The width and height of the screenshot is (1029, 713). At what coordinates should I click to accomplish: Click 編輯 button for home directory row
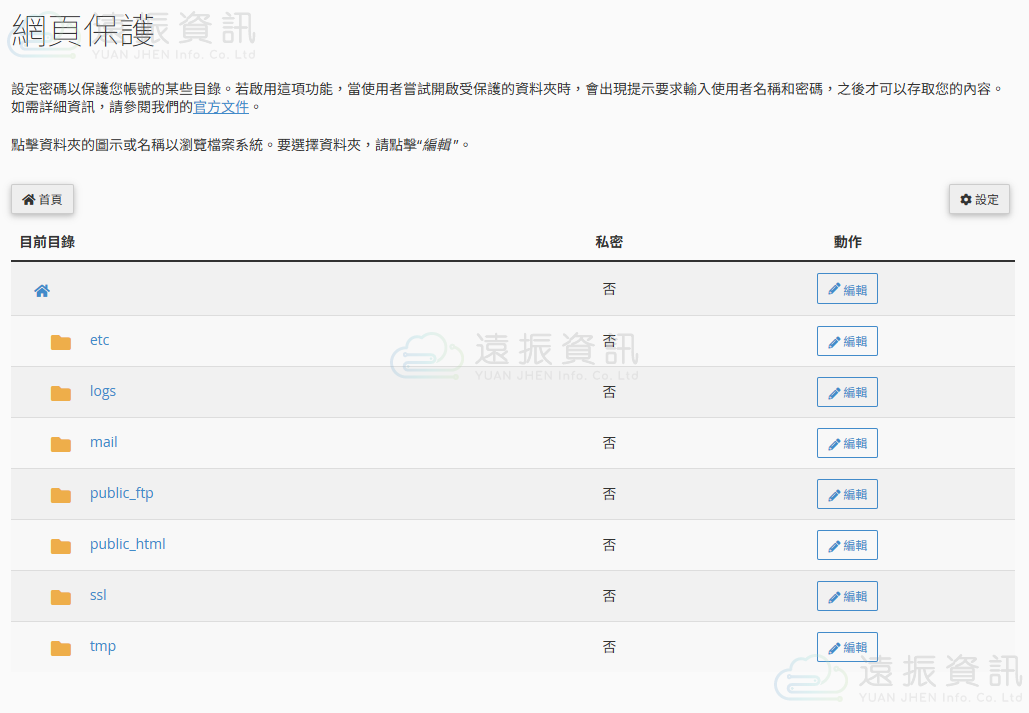(847, 290)
